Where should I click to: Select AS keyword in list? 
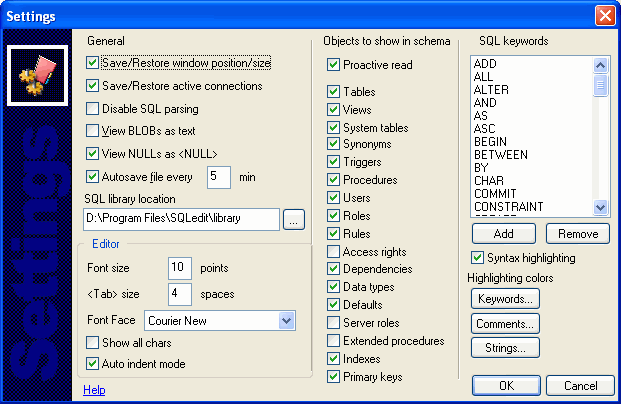pos(481,116)
